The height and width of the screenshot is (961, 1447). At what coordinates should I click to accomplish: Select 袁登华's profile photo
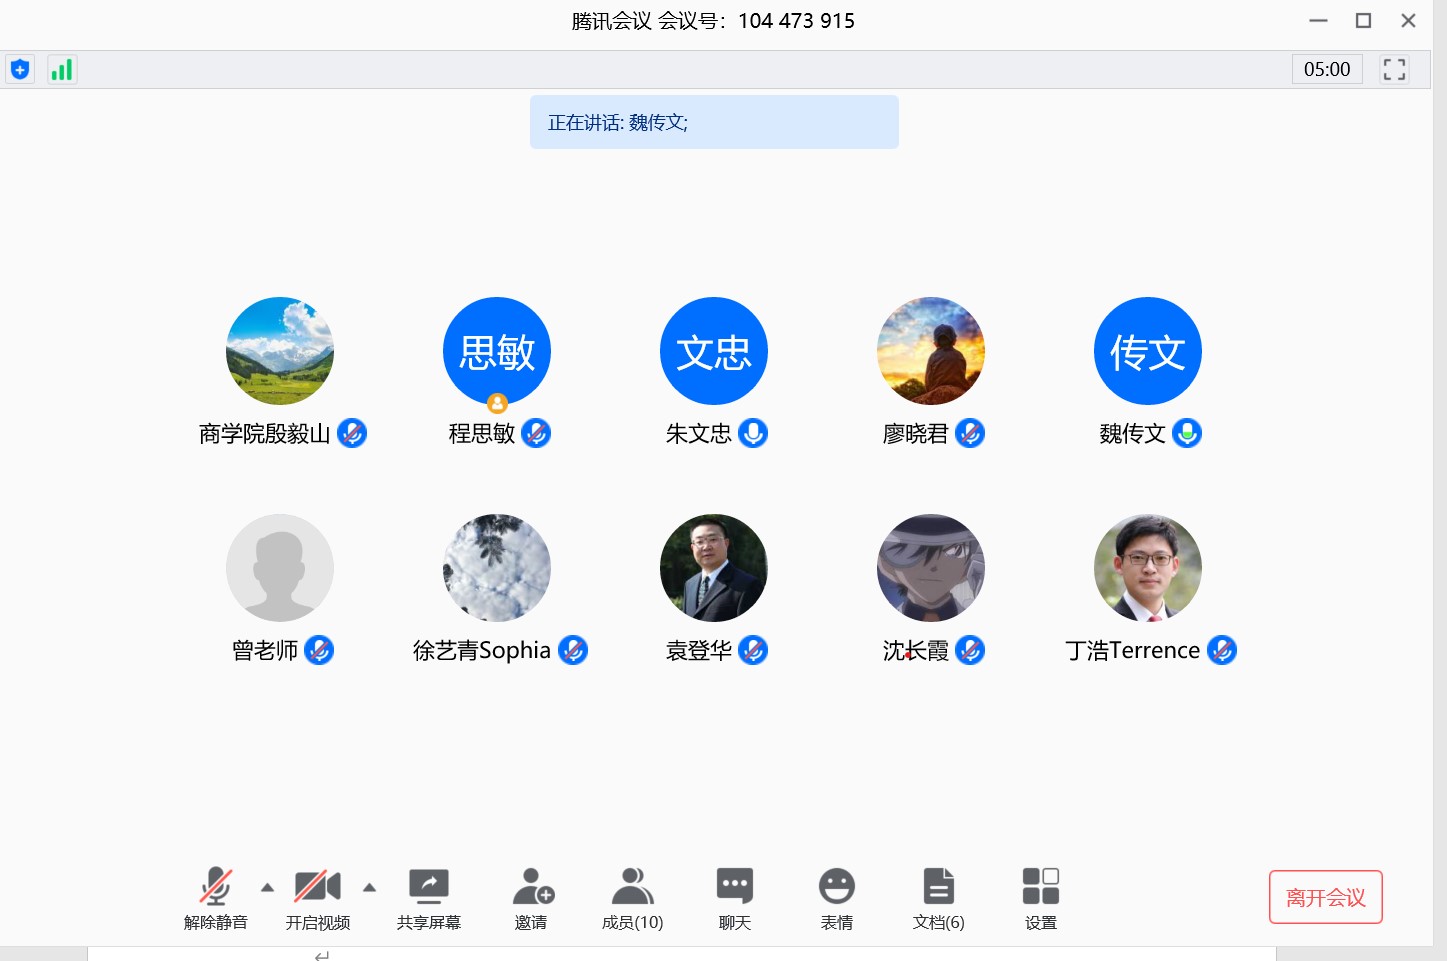coord(713,568)
